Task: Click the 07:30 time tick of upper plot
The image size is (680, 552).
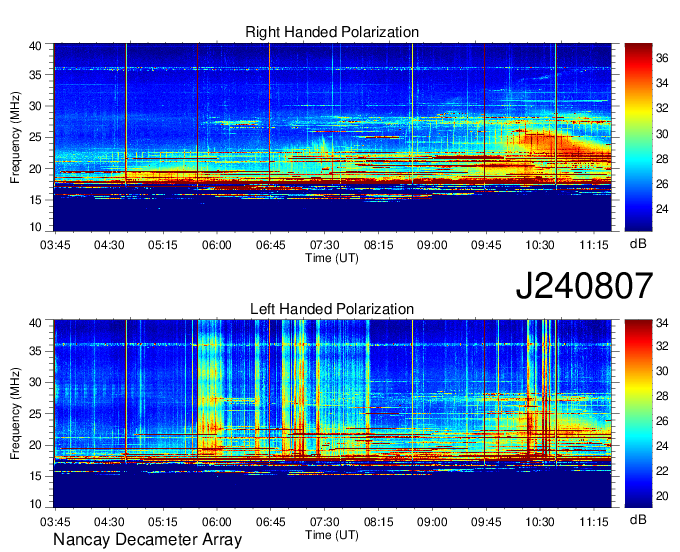Action: click(324, 245)
